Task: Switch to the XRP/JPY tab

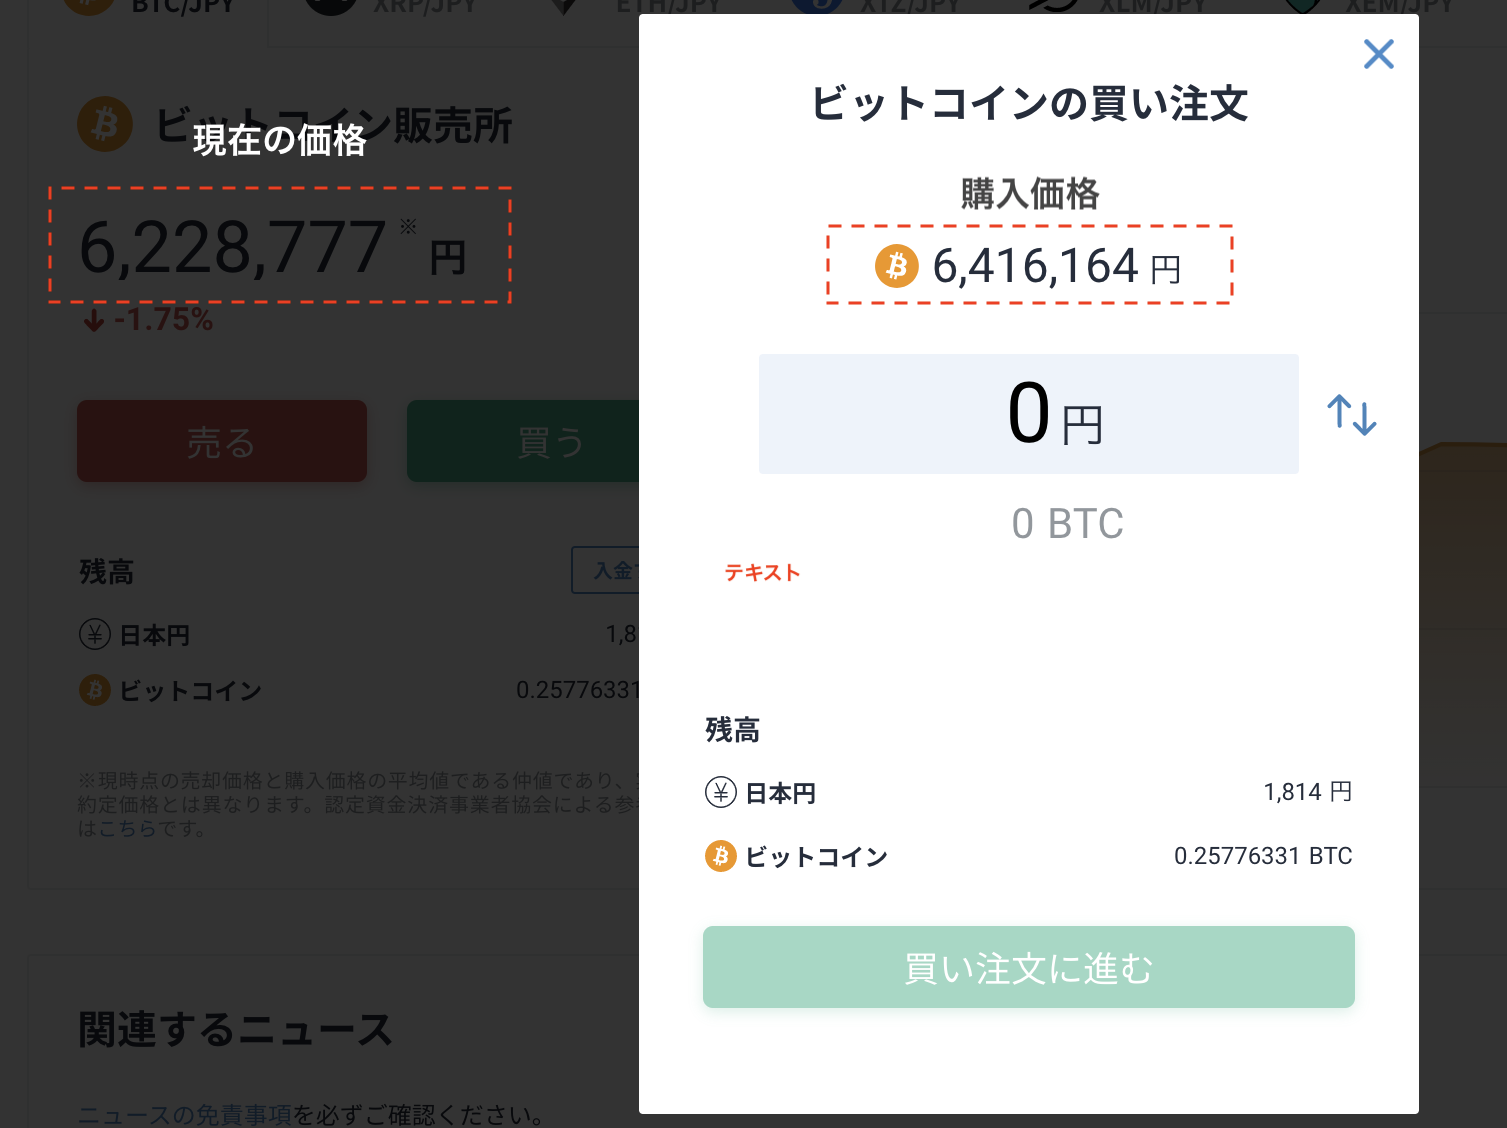Action: coord(390,8)
